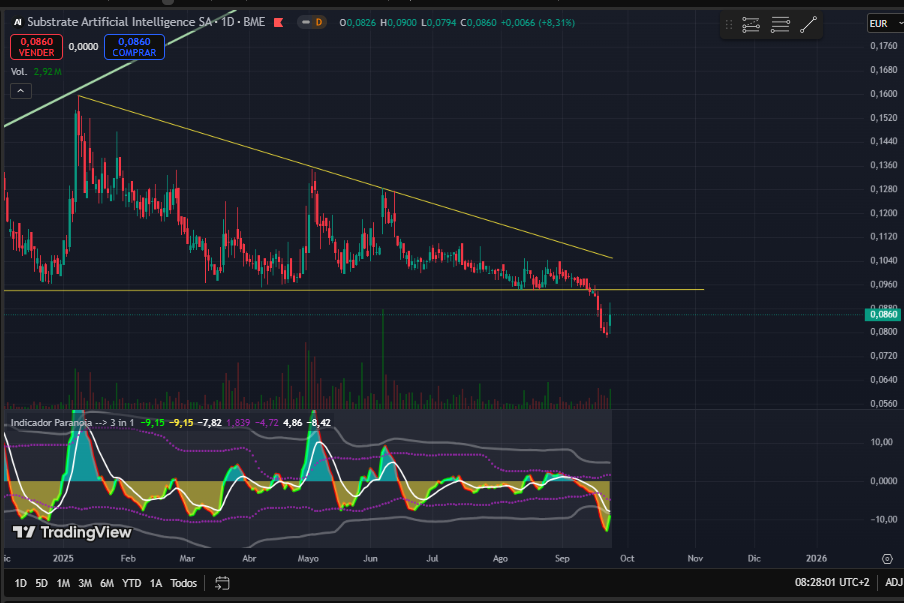
Task: Click the 0,0000 spread value
Action: [83, 47]
